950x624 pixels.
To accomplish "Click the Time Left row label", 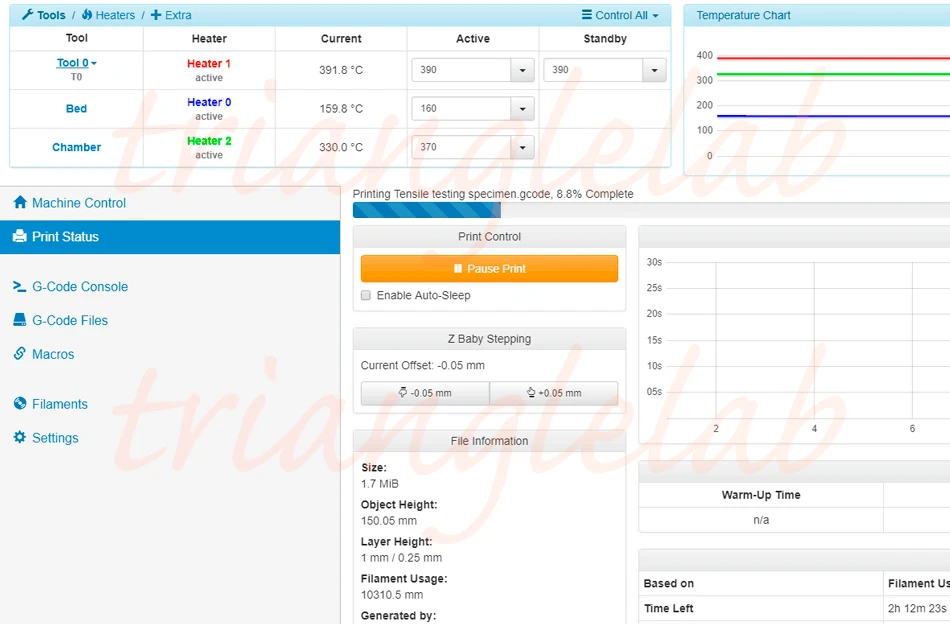I will coord(668,608).
